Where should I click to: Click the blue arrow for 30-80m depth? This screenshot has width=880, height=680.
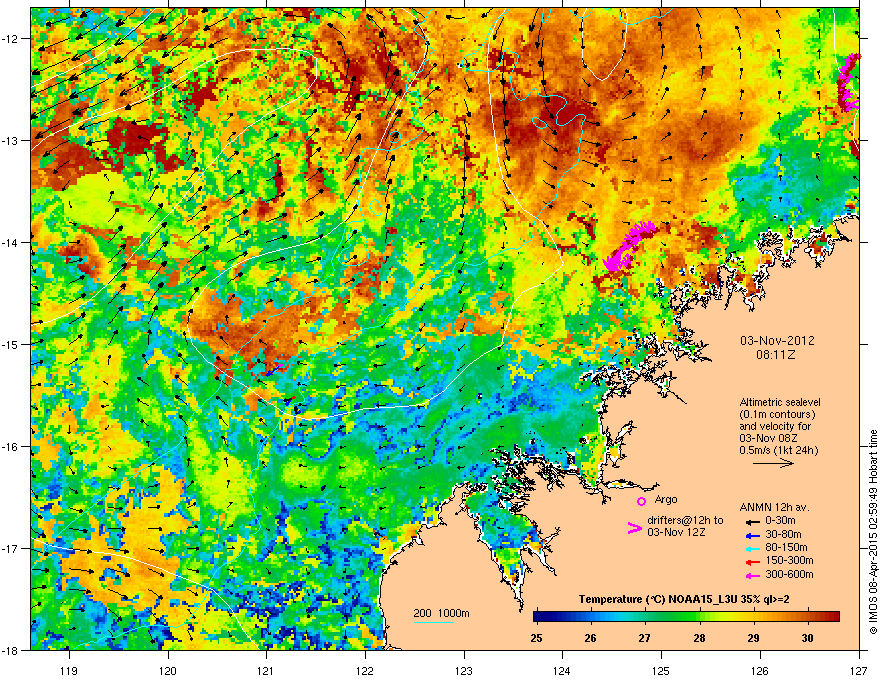753,535
